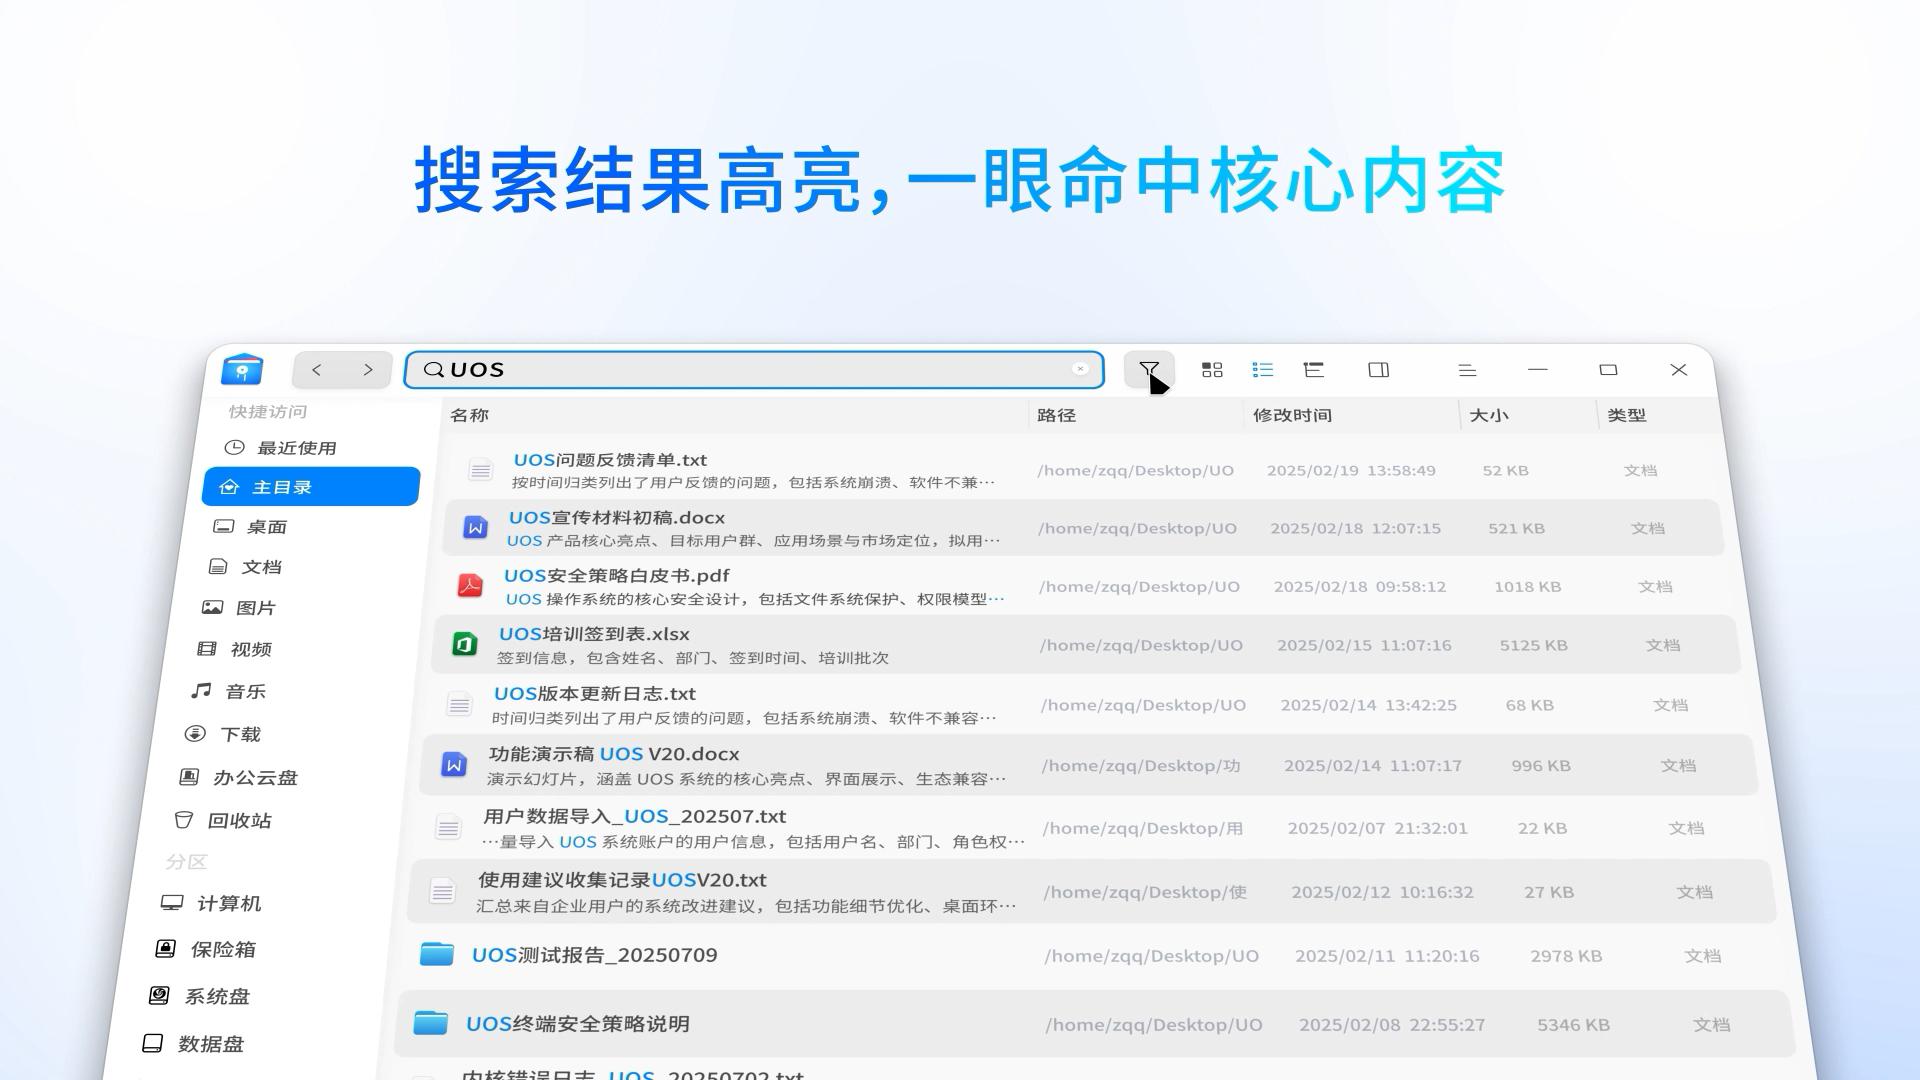1920x1080 pixels.
Task: Clear the UOS search text
Action: (x=1080, y=369)
